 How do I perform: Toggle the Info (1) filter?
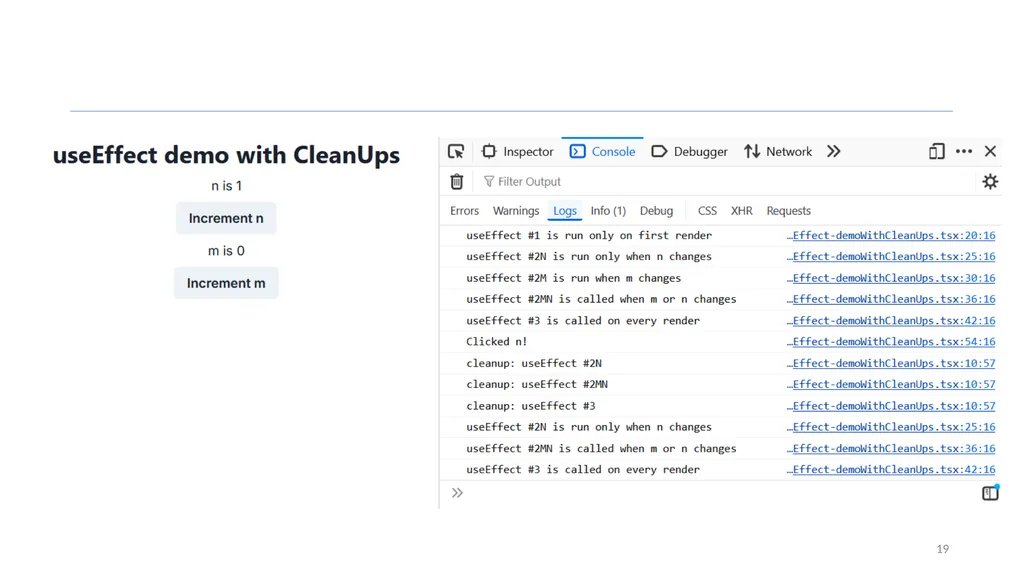pyautogui.click(x=608, y=211)
